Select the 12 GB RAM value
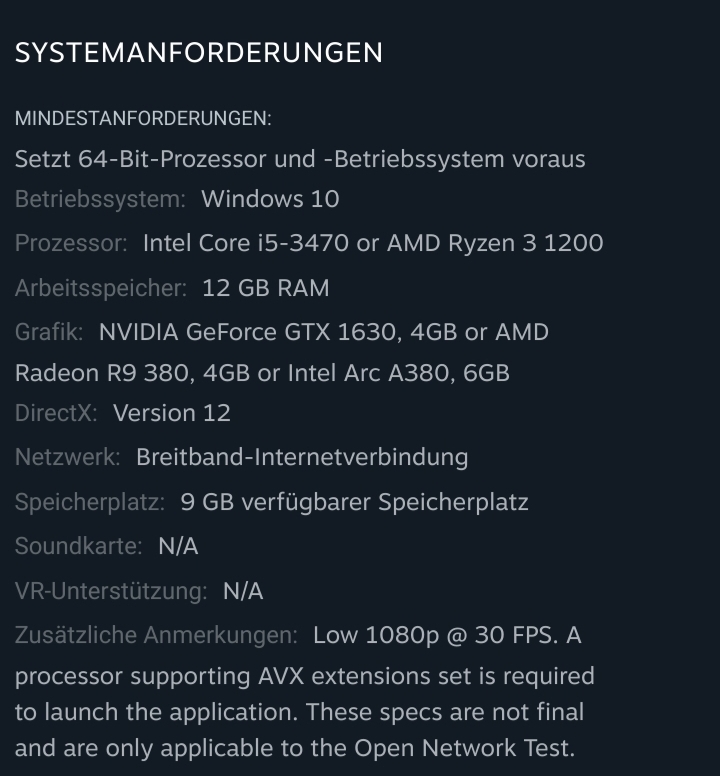720x776 pixels. [x=266, y=288]
